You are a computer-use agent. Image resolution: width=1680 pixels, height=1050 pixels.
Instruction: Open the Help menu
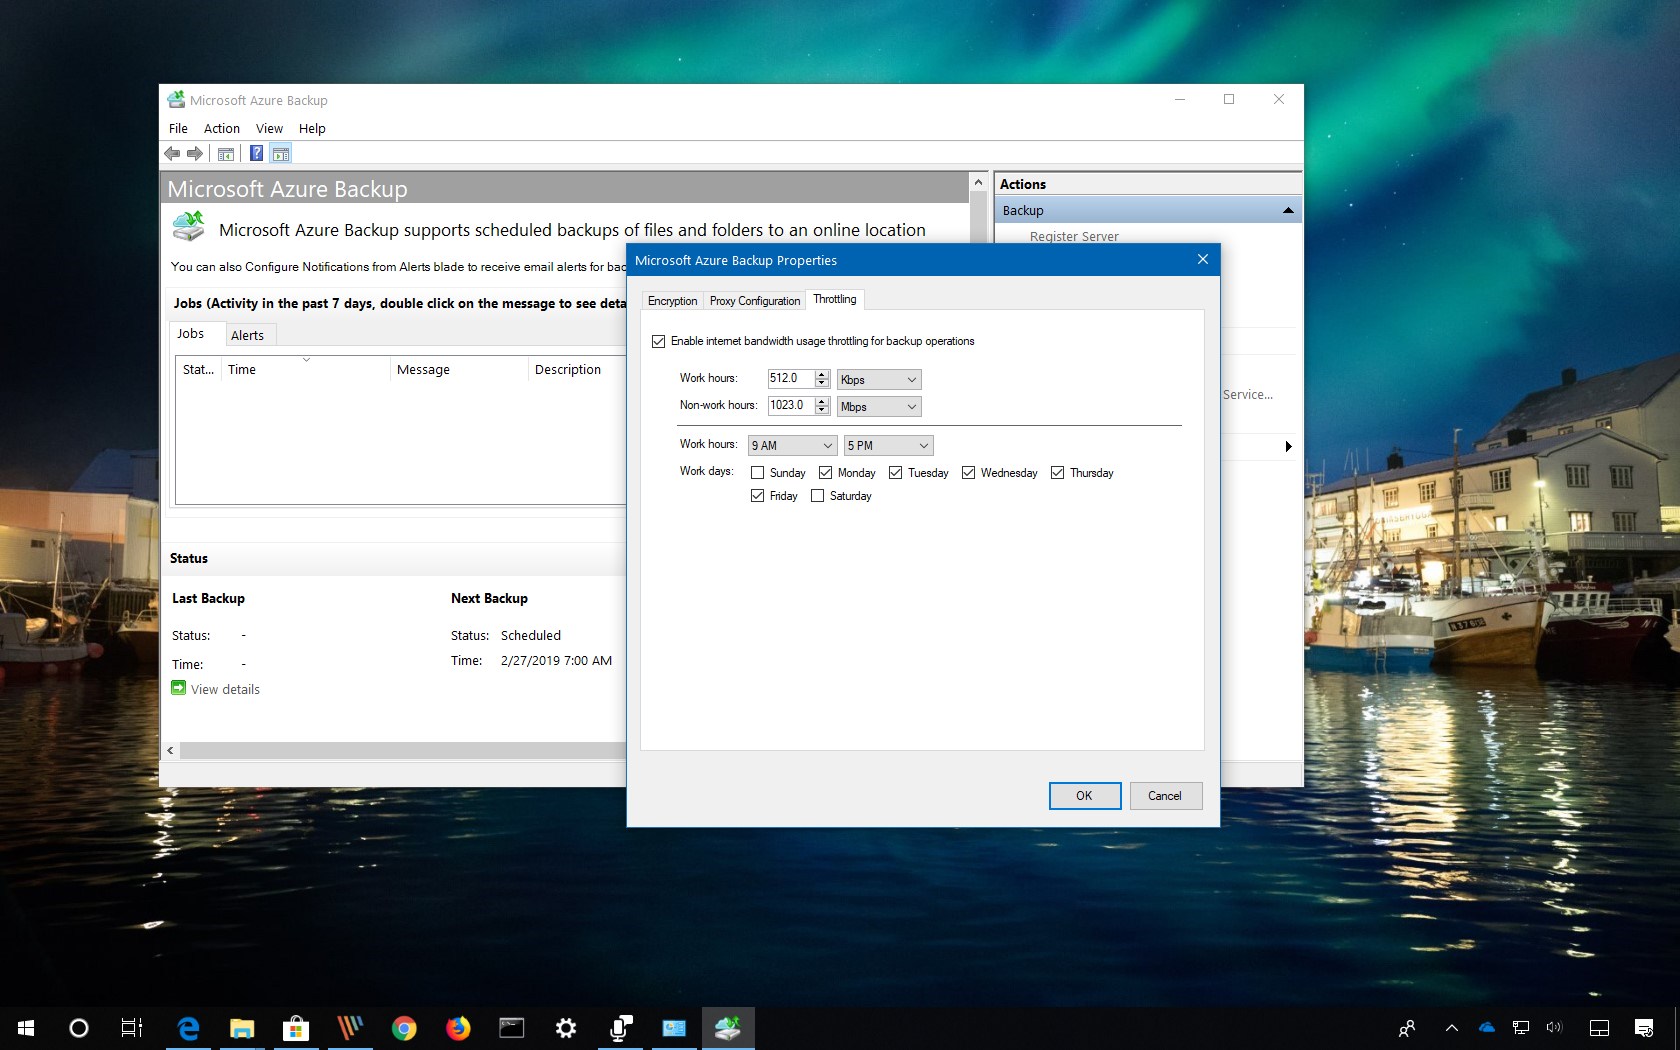pos(312,128)
